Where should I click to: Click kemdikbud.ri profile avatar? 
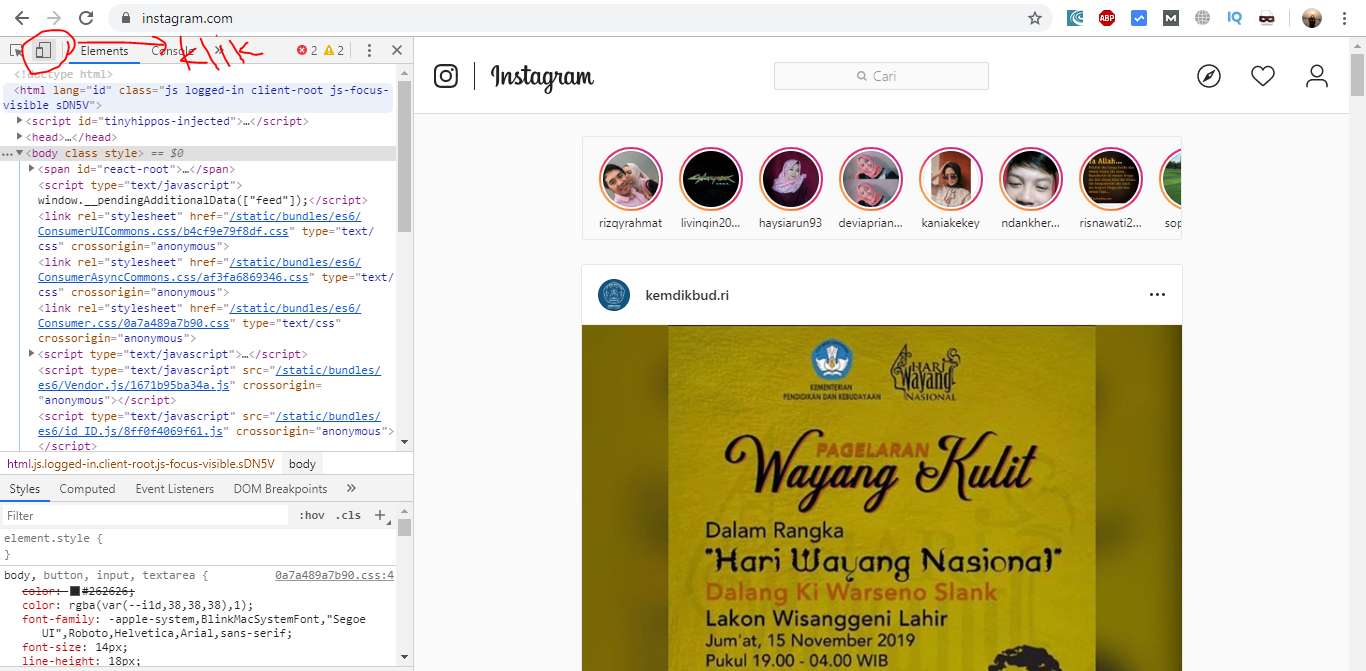pos(614,295)
